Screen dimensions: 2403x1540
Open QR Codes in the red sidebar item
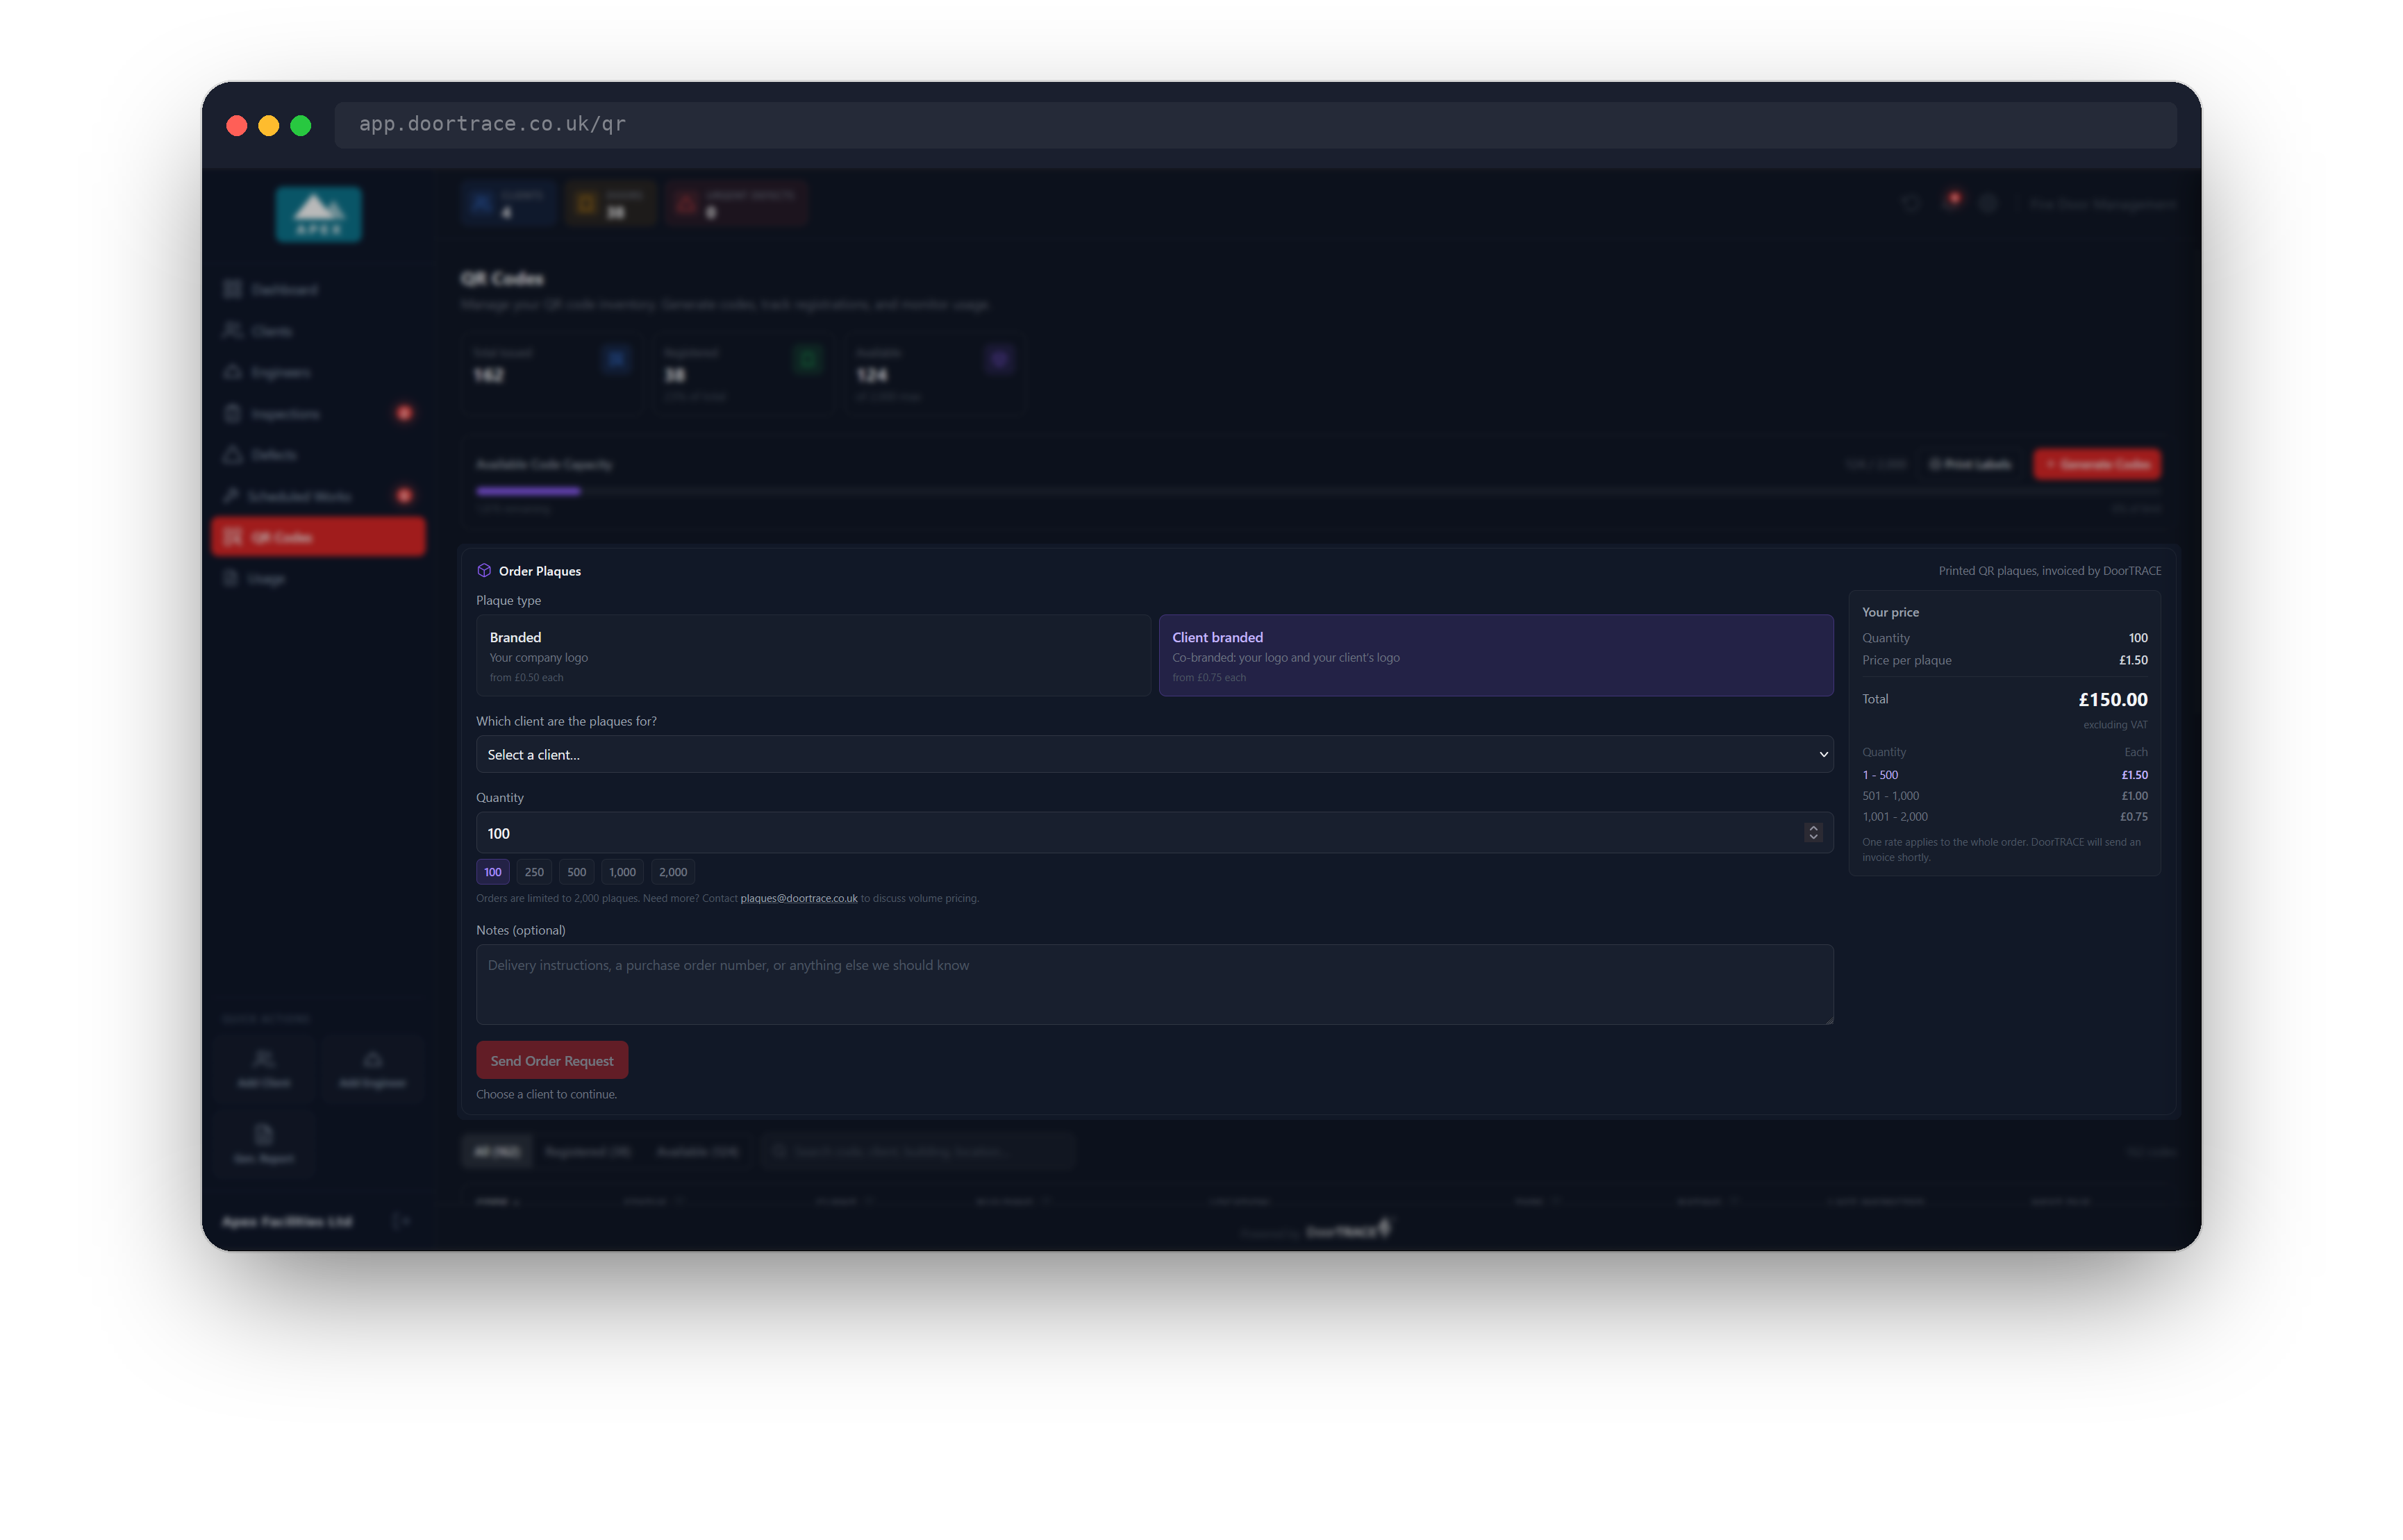pos(318,537)
